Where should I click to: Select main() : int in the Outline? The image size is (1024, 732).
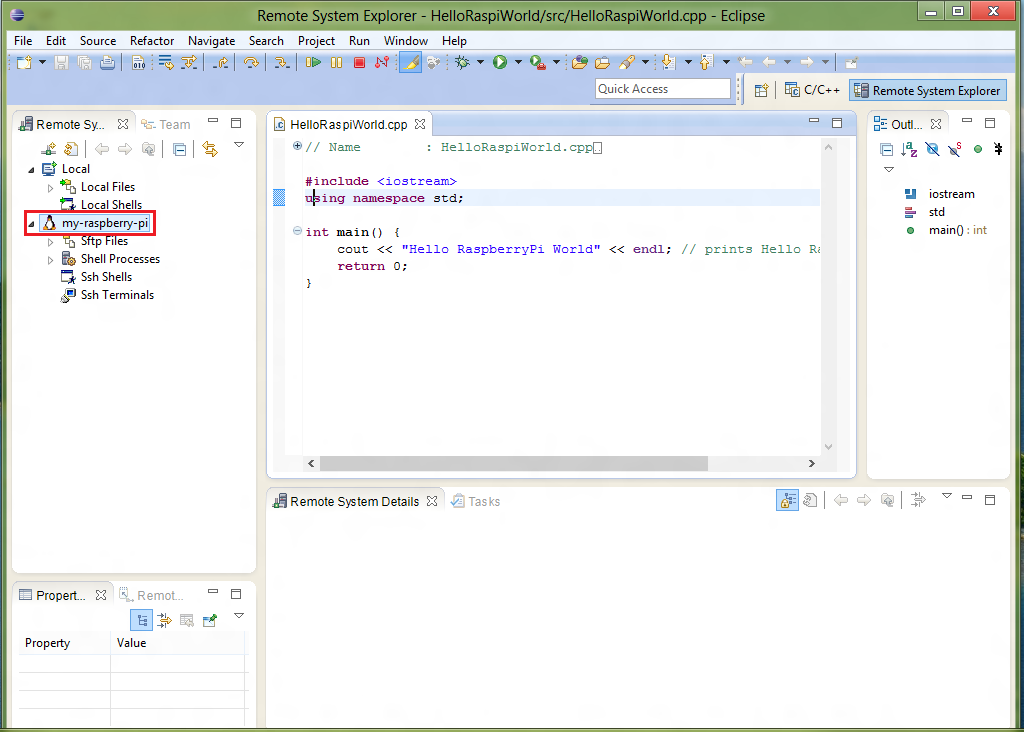(957, 230)
